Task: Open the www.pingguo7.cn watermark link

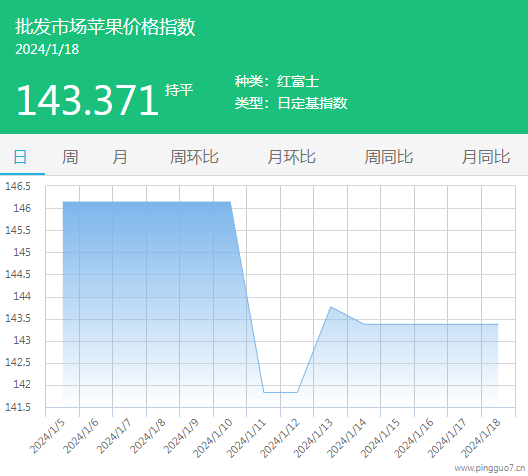Action: [x=490, y=468]
